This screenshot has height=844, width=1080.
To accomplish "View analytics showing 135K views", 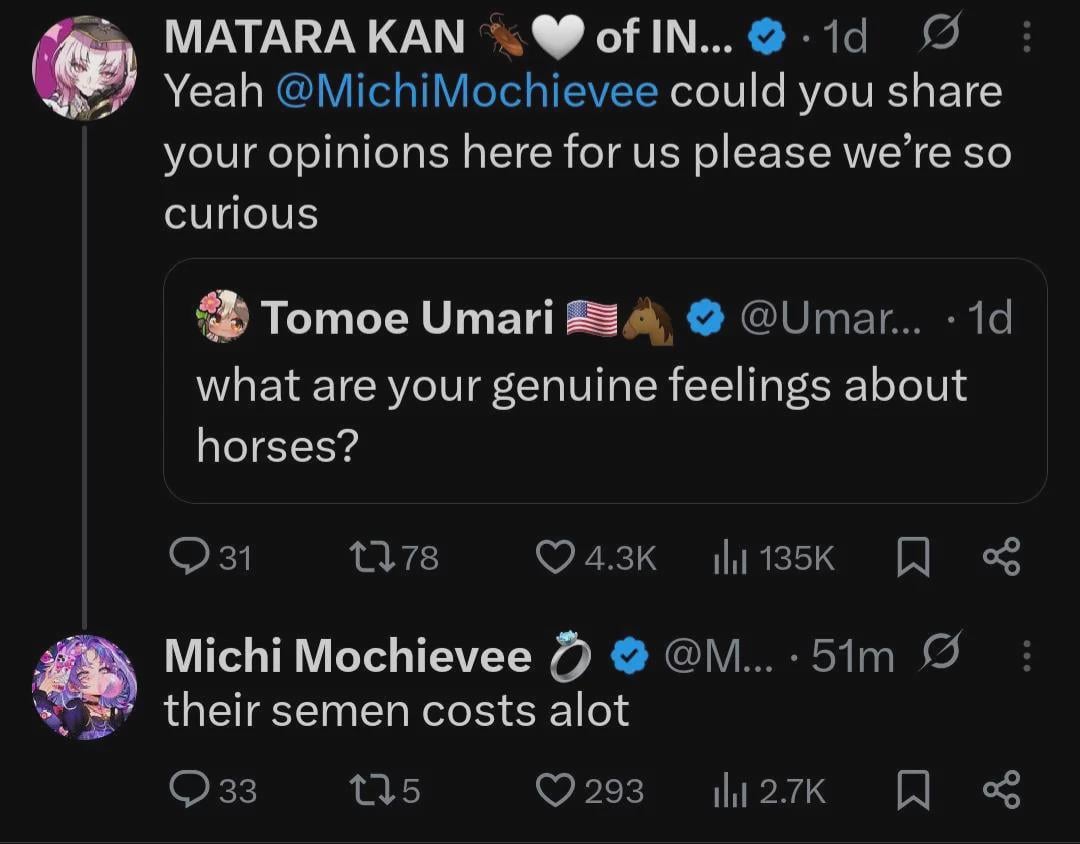I will tap(727, 557).
